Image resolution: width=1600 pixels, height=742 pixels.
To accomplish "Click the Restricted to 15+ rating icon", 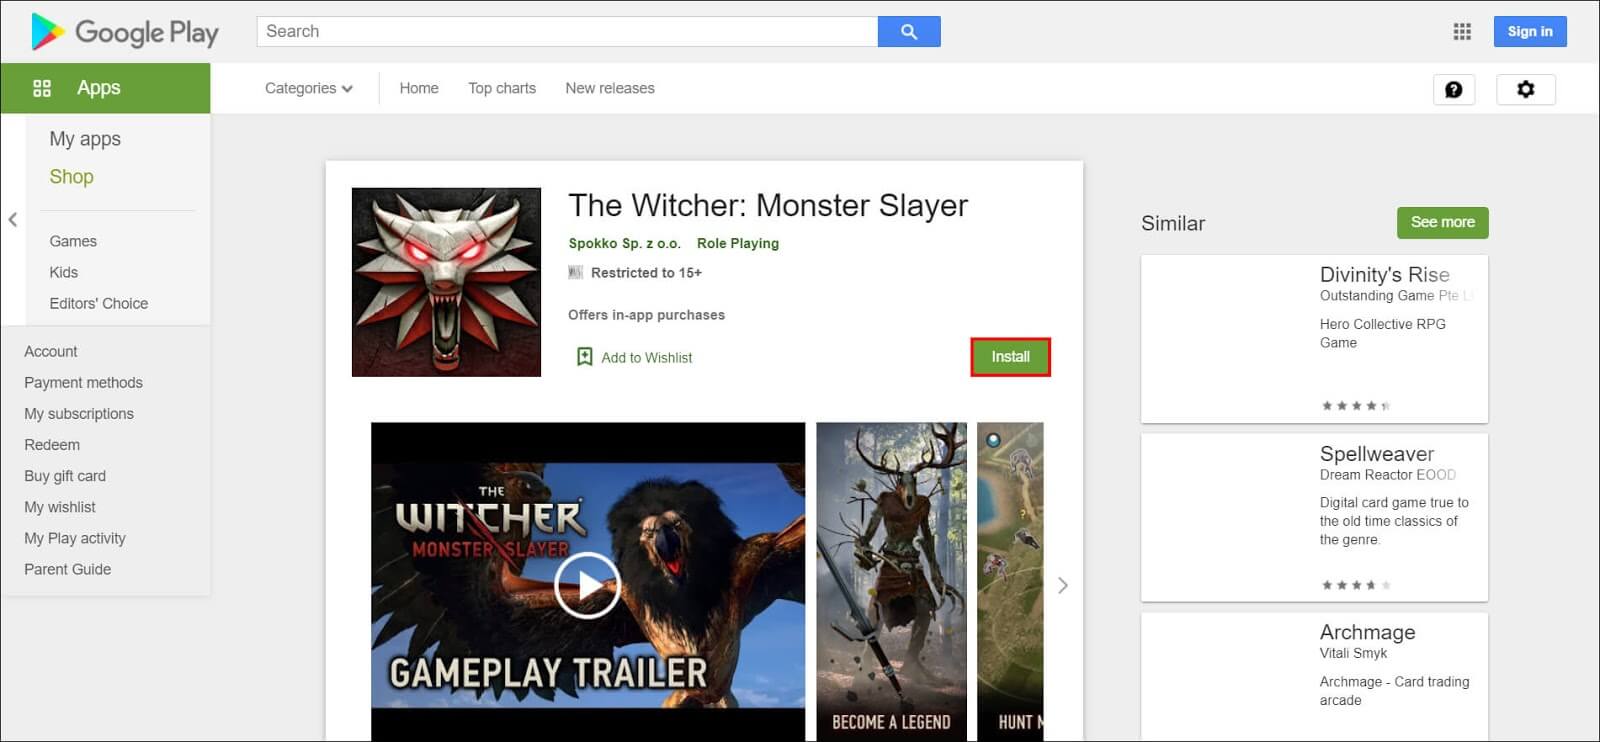I will pyautogui.click(x=575, y=272).
